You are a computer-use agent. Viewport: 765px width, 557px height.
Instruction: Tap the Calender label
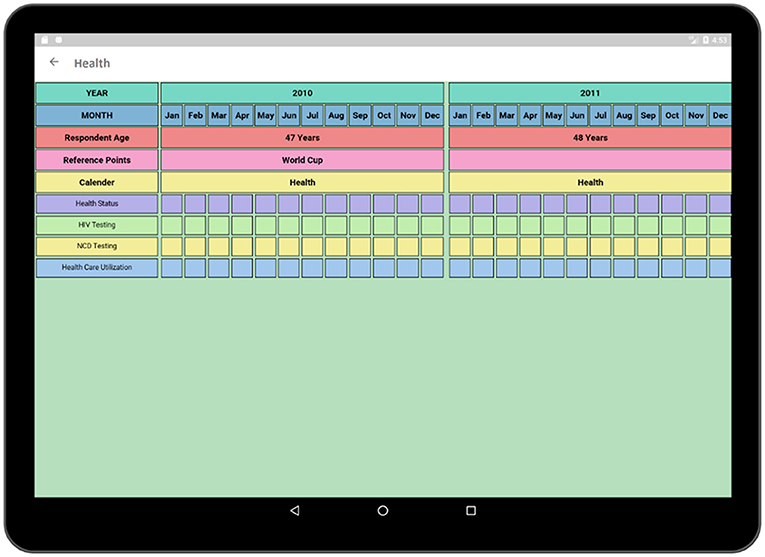97,182
